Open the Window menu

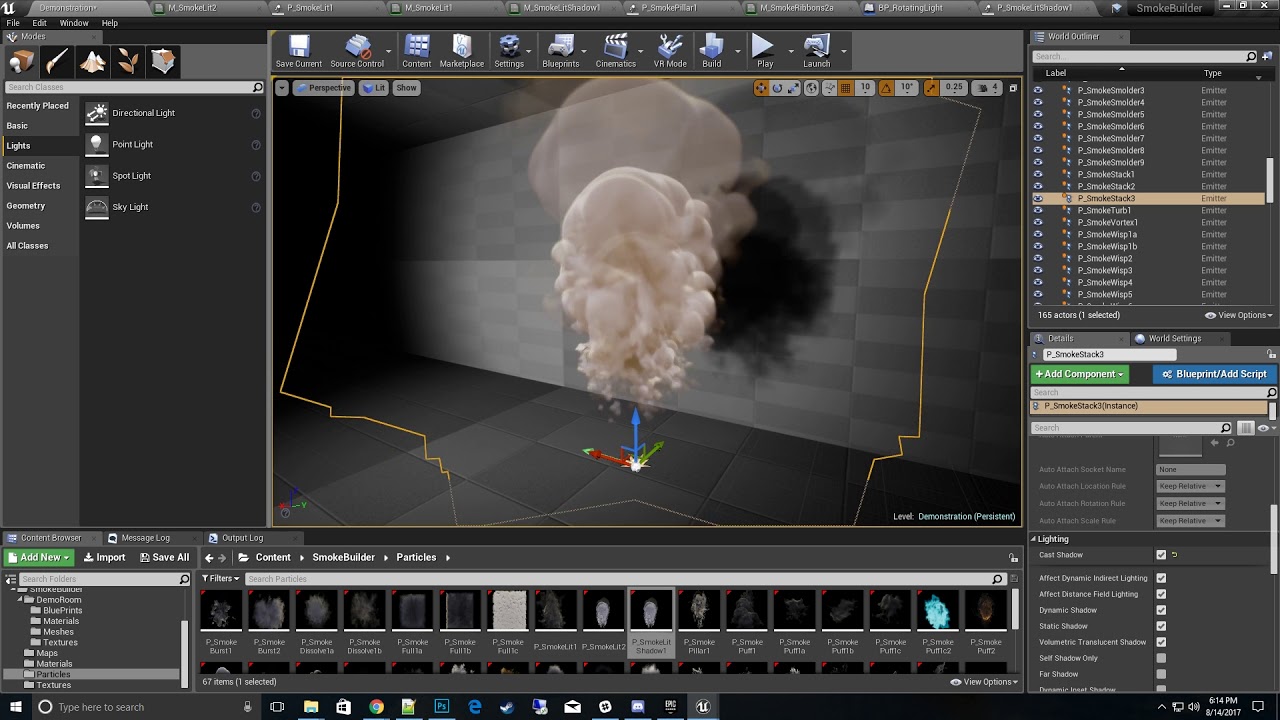pyautogui.click(x=74, y=23)
